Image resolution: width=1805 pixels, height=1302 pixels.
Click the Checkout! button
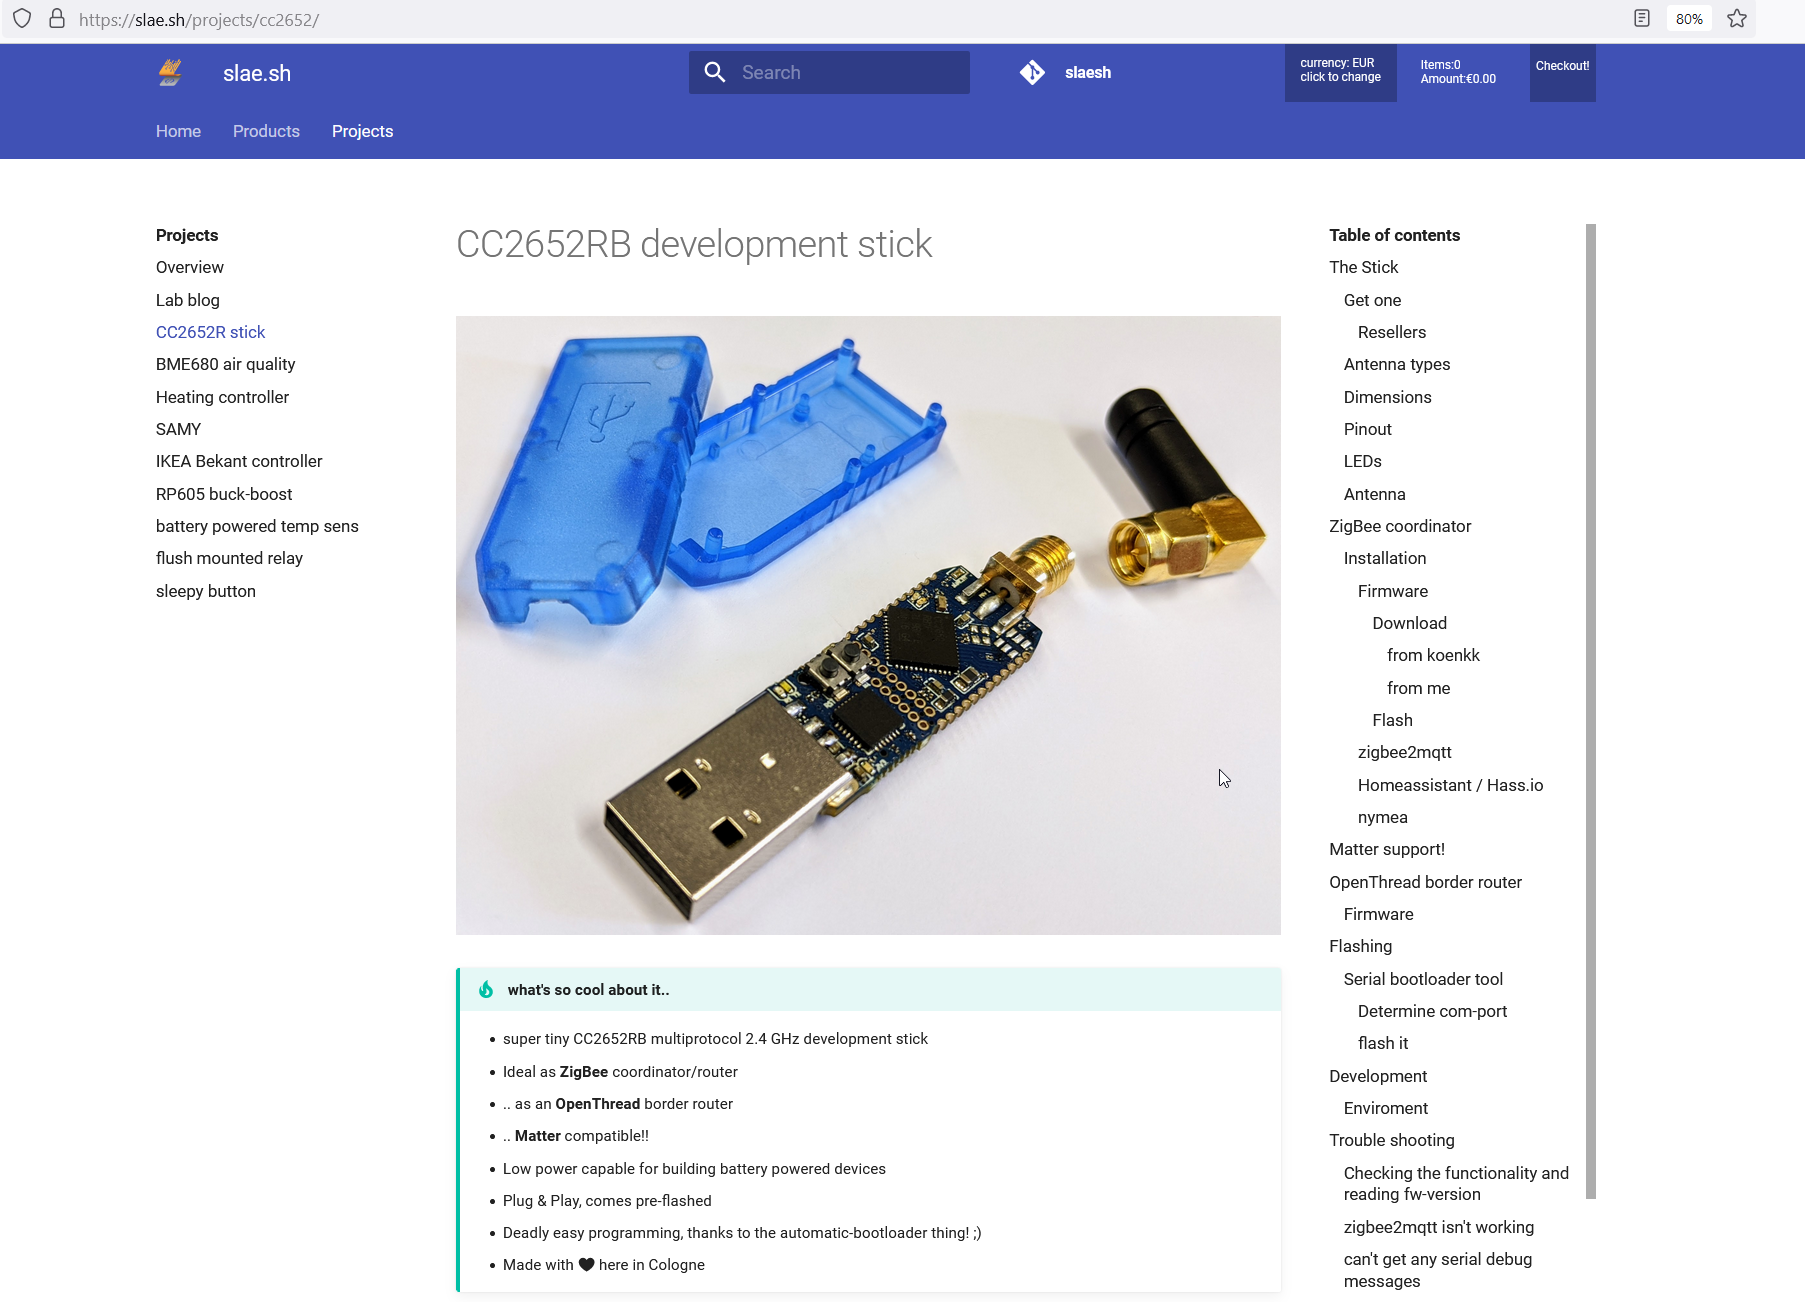point(1562,67)
